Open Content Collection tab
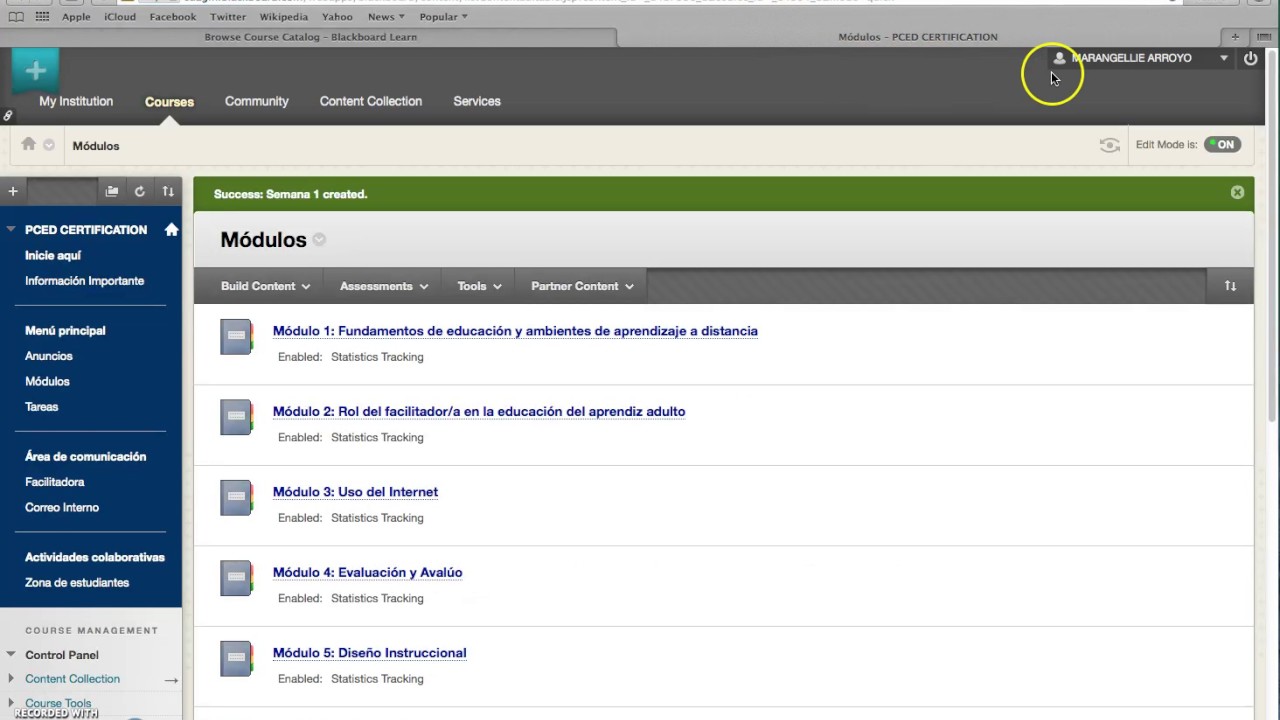This screenshot has width=1280, height=720. (x=371, y=101)
